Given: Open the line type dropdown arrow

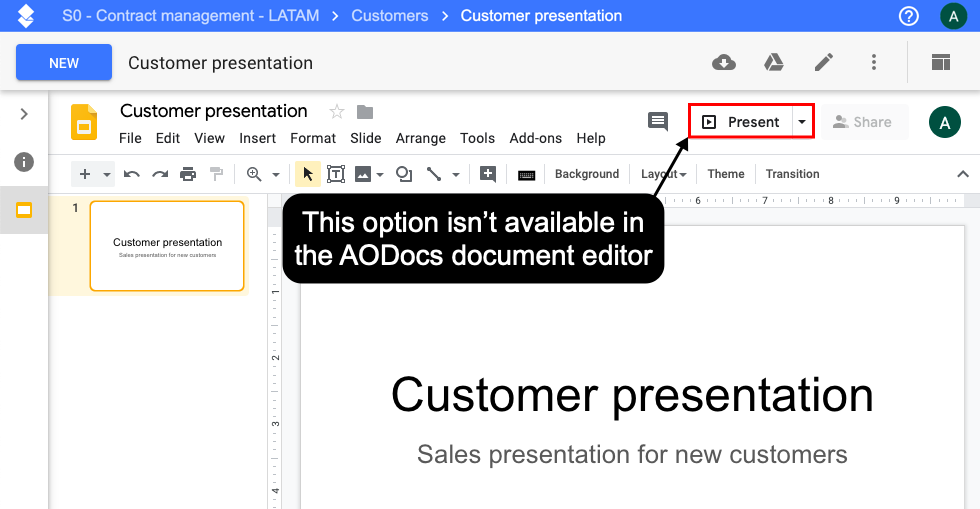Looking at the screenshot, I should [x=456, y=174].
